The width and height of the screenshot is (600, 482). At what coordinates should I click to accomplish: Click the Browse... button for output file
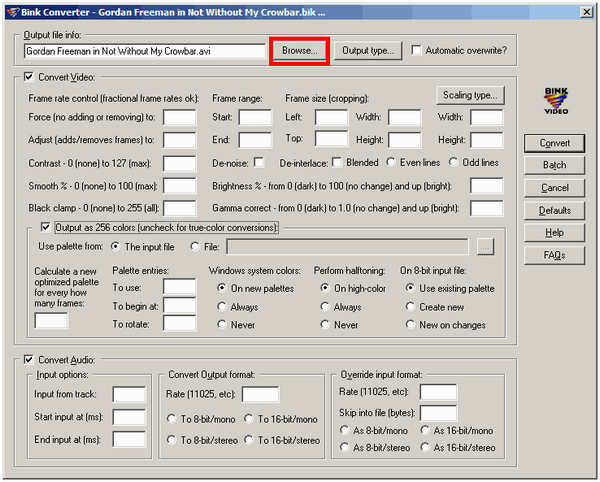pos(299,50)
